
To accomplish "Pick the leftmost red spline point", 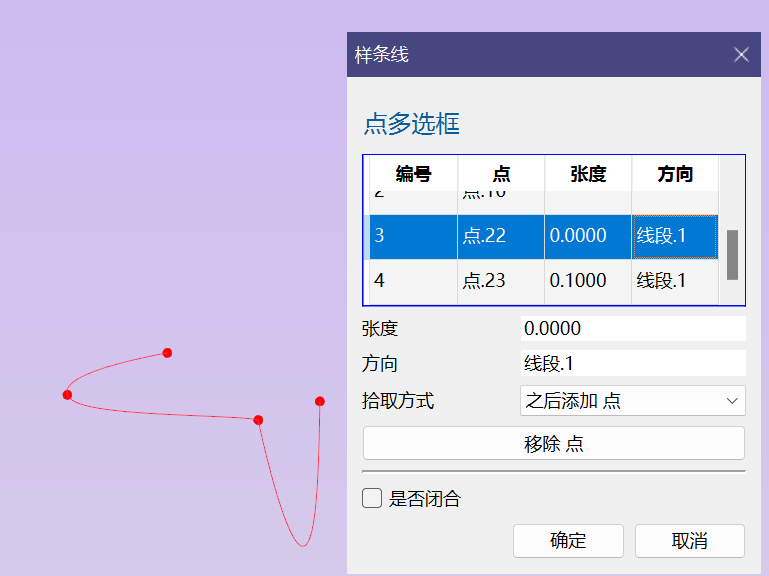I will click(x=67, y=395).
